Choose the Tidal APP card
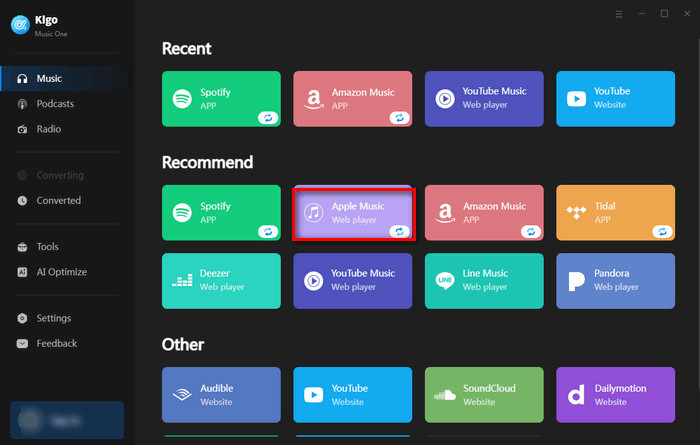This screenshot has height=445, width=700. click(x=616, y=213)
